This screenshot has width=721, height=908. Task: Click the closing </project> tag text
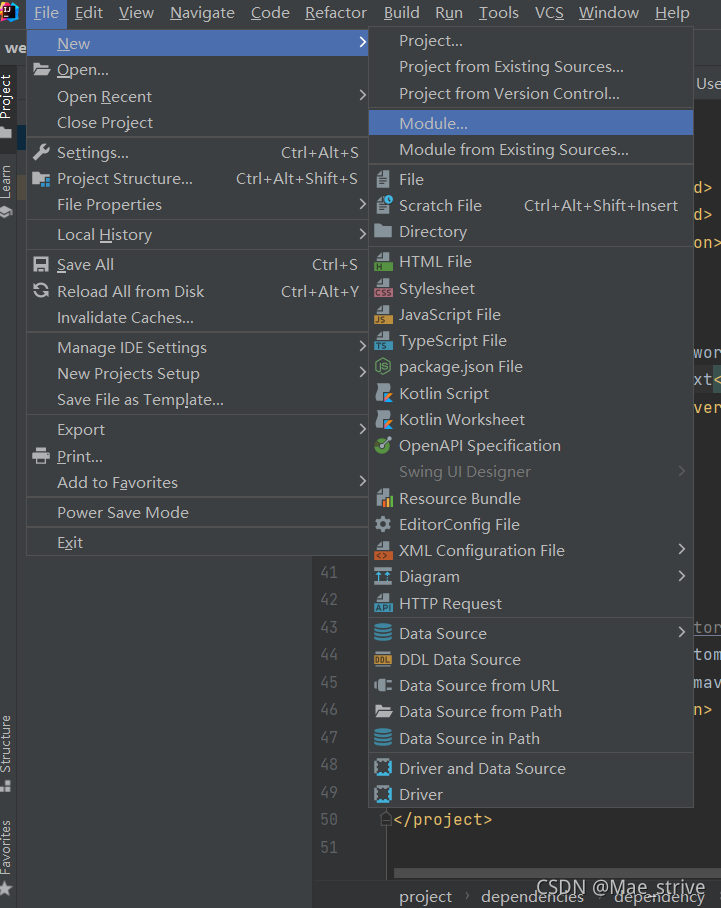443,819
